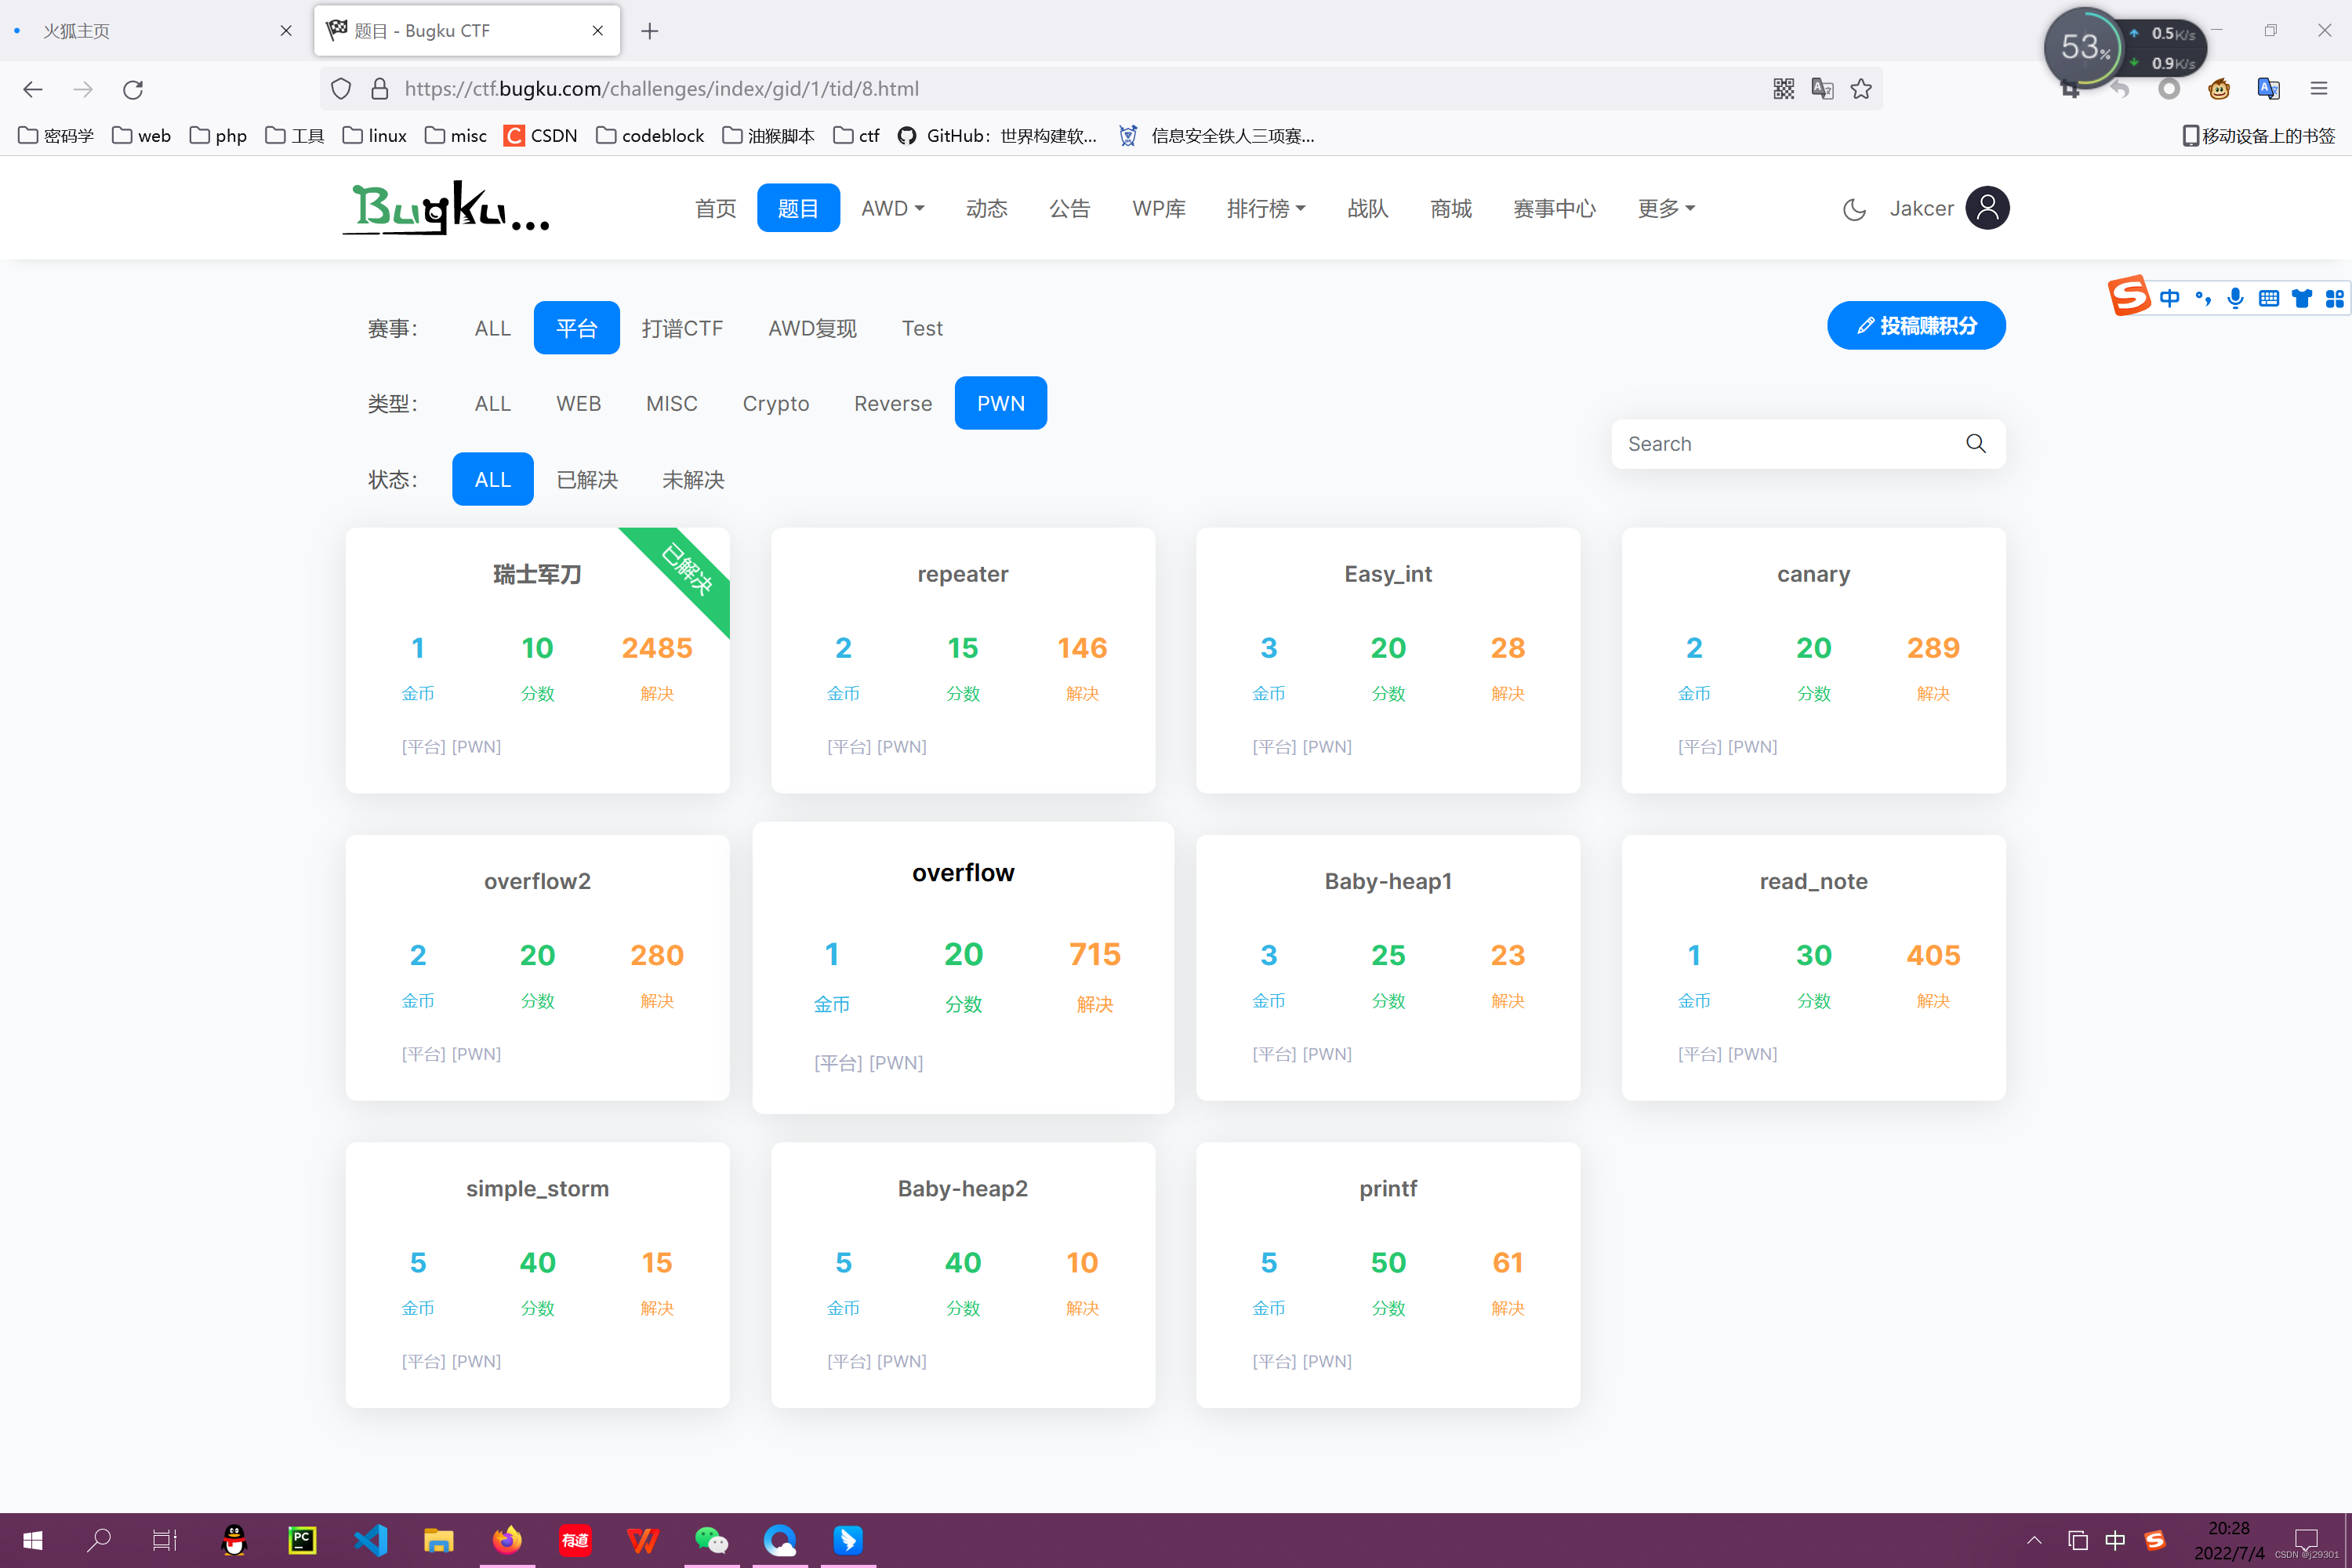
Task: Open the WP库 nav item
Action: pyautogui.click(x=1158, y=208)
